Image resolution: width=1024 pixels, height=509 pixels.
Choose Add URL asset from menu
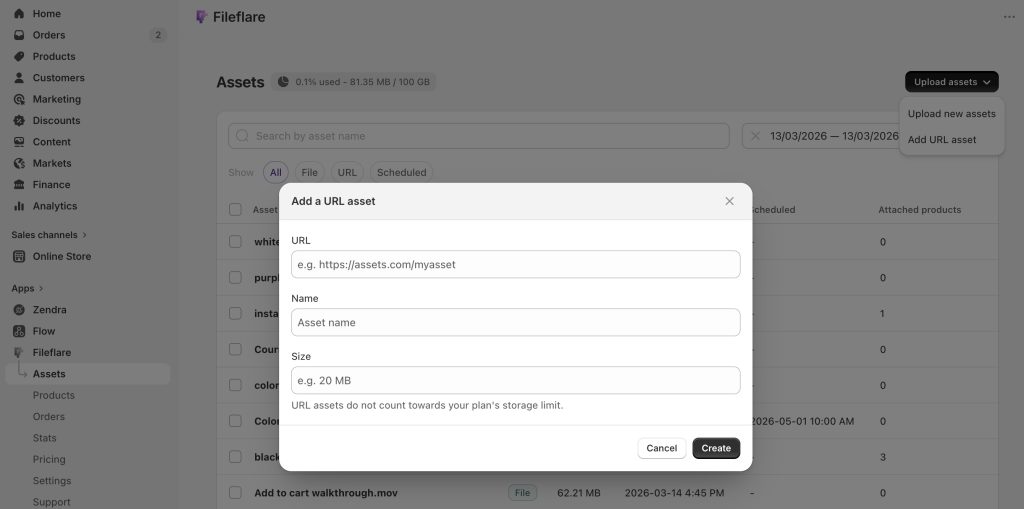click(942, 140)
